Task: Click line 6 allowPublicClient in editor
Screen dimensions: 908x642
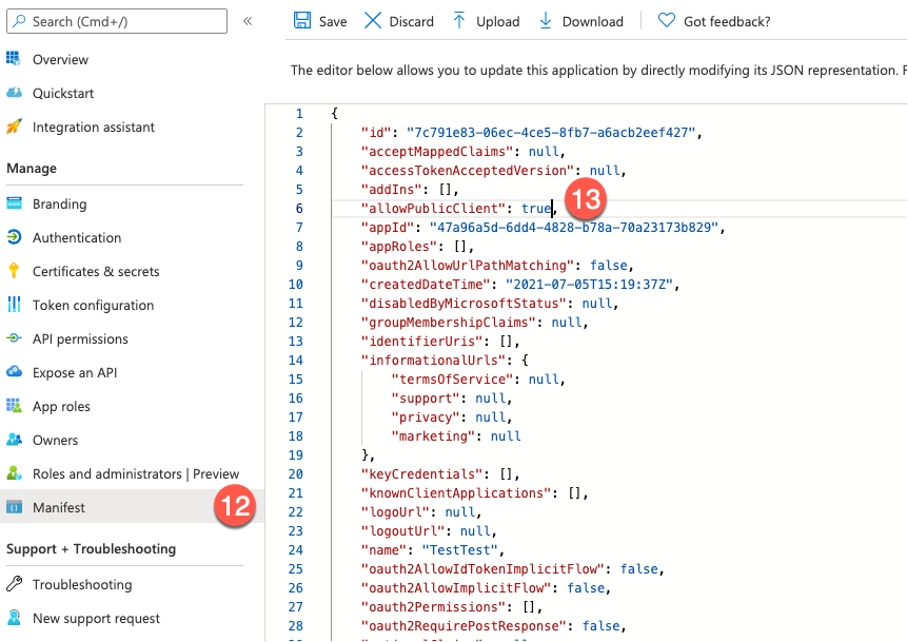Action: click(x=436, y=208)
